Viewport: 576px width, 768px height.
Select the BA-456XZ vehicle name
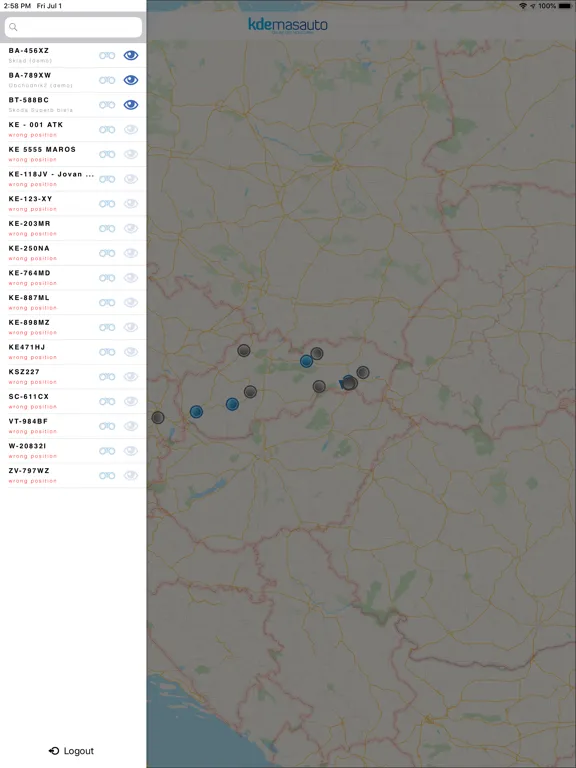point(29,50)
